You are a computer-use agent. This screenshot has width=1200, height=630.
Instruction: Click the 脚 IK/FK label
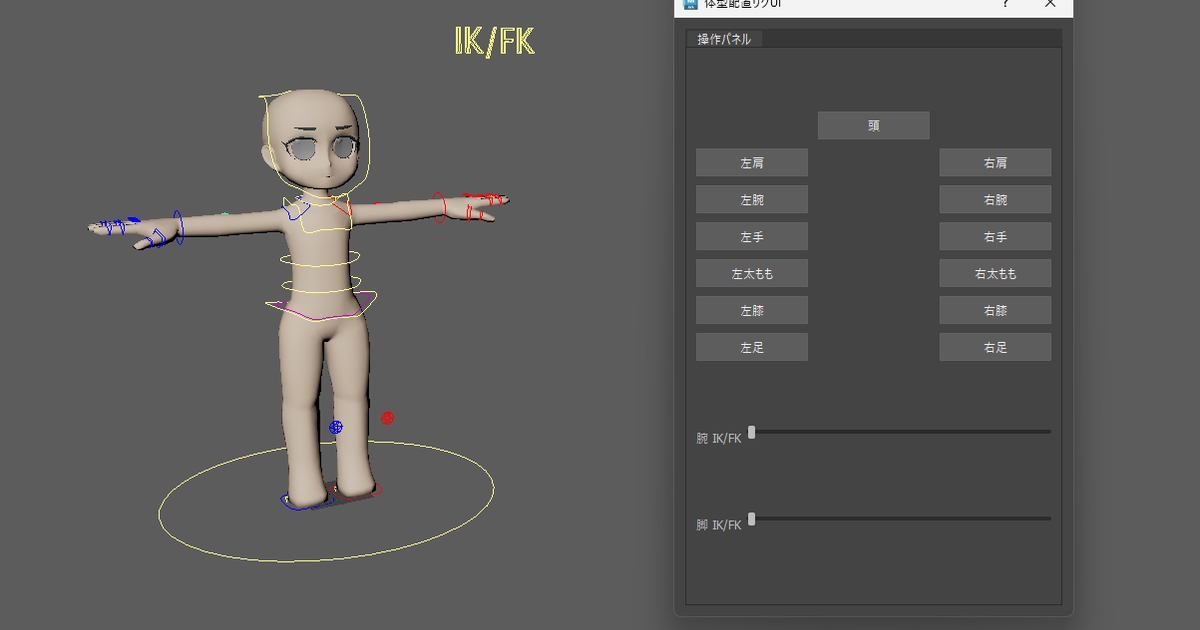(719, 525)
